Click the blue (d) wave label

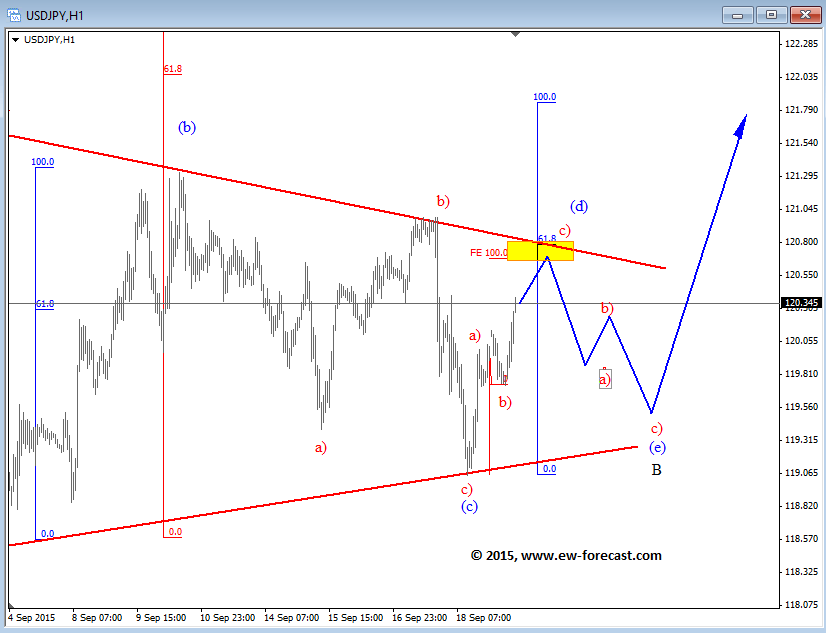(579, 207)
